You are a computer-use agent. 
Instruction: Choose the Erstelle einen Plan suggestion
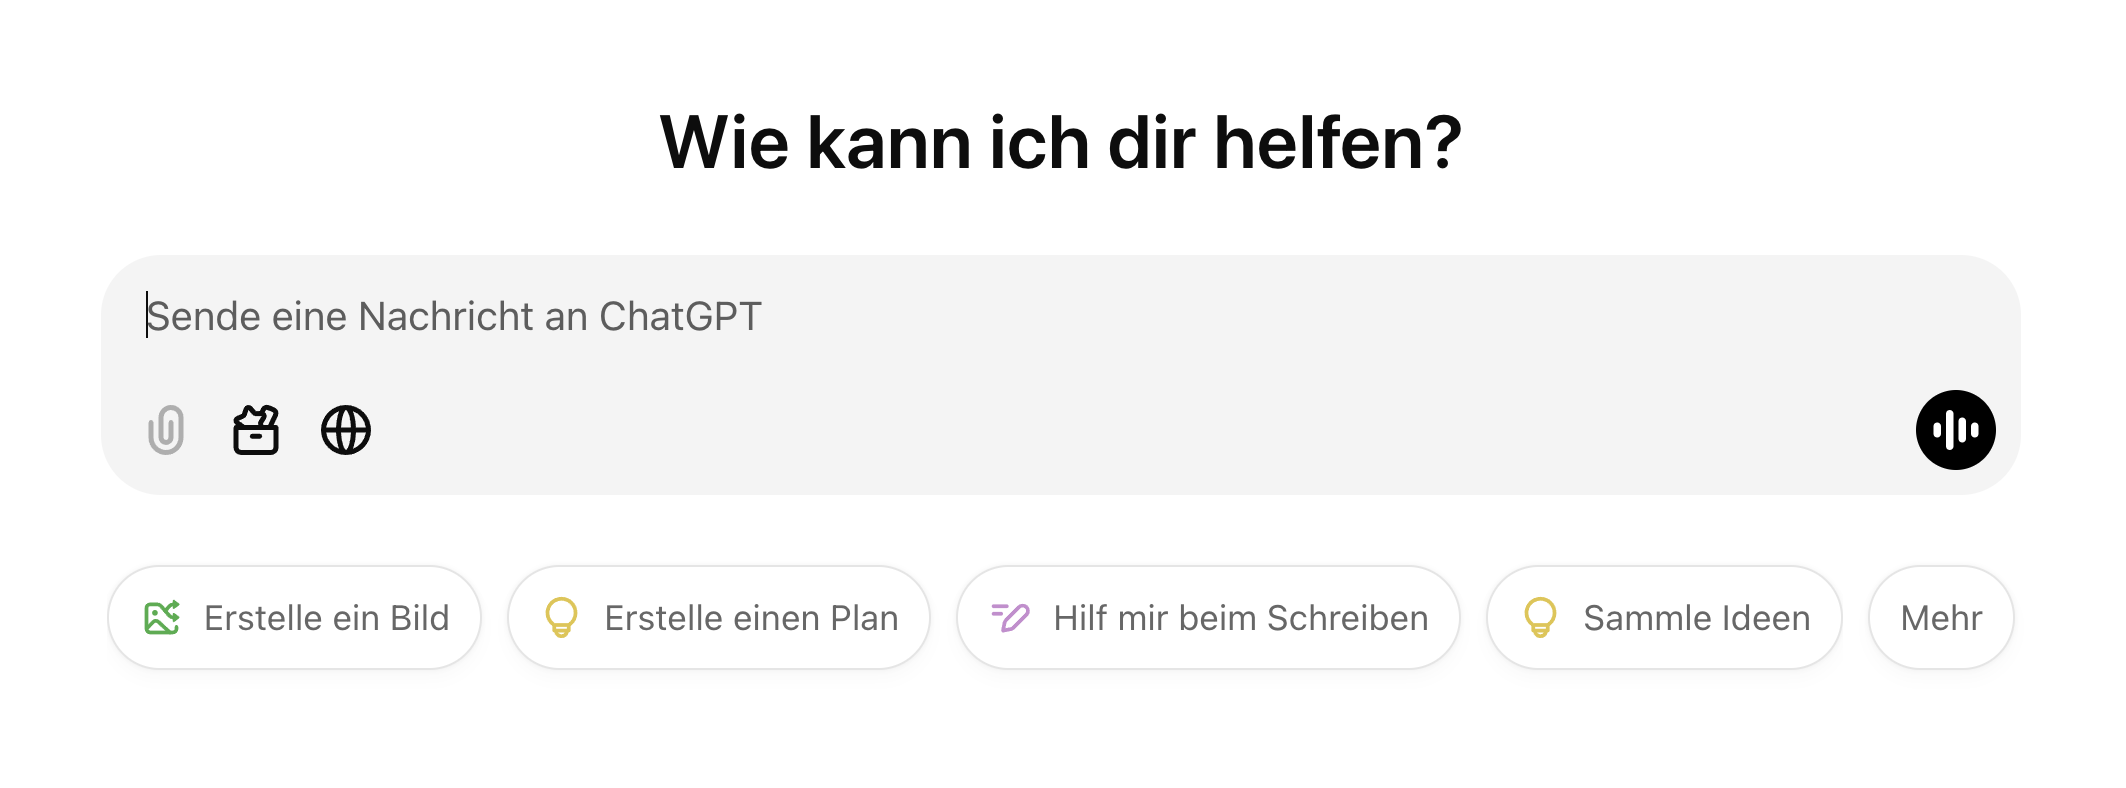719,618
